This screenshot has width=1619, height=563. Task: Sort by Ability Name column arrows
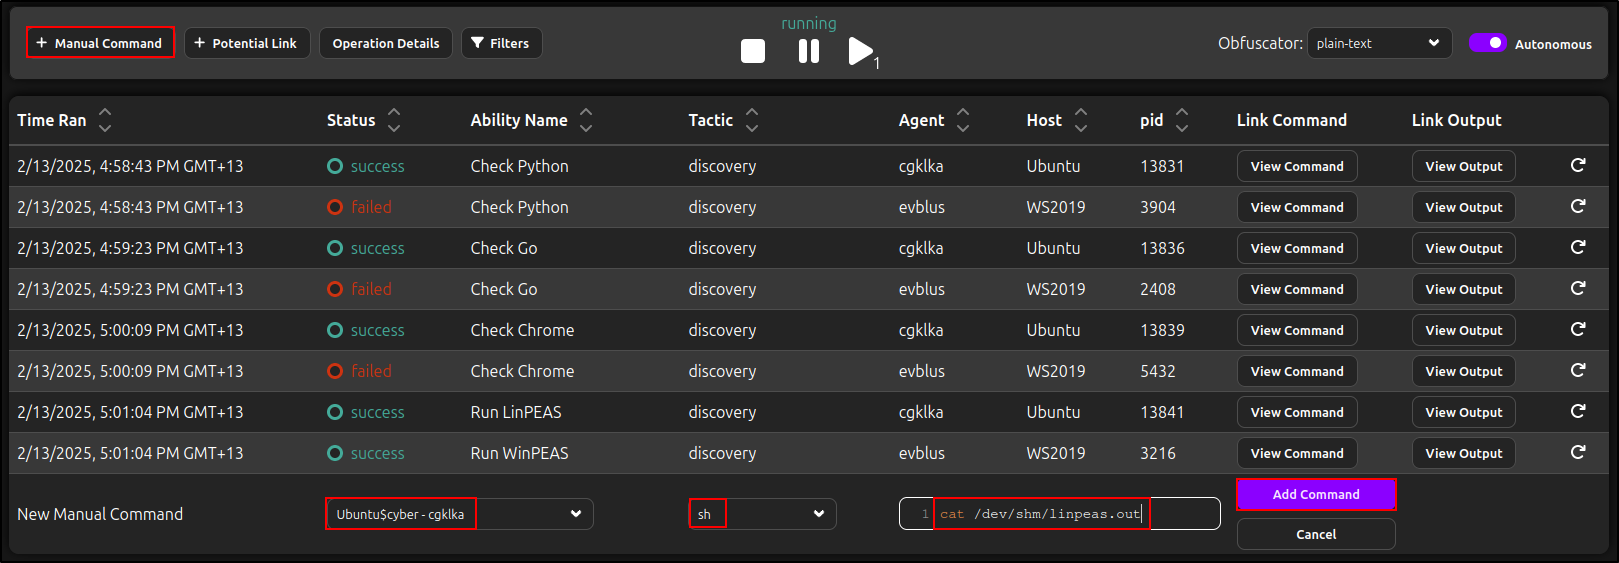[x=586, y=120]
